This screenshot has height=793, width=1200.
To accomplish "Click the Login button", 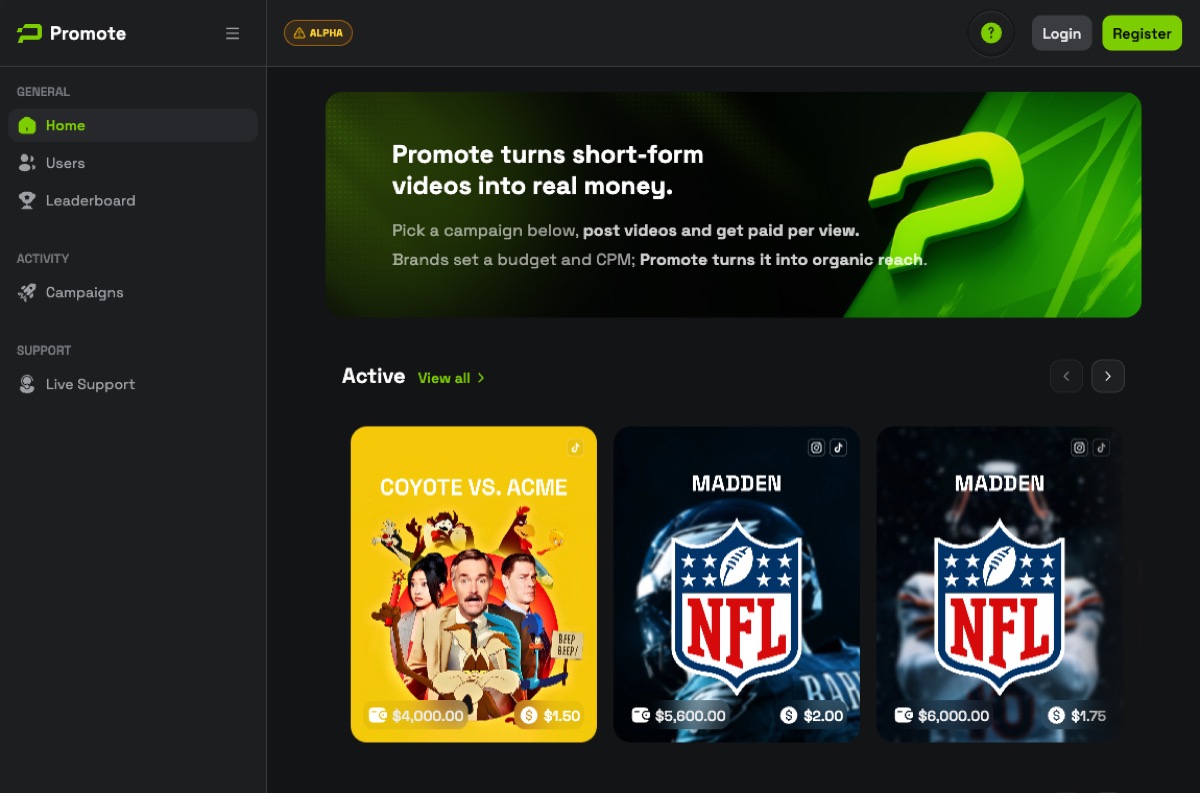I will tap(1062, 33).
